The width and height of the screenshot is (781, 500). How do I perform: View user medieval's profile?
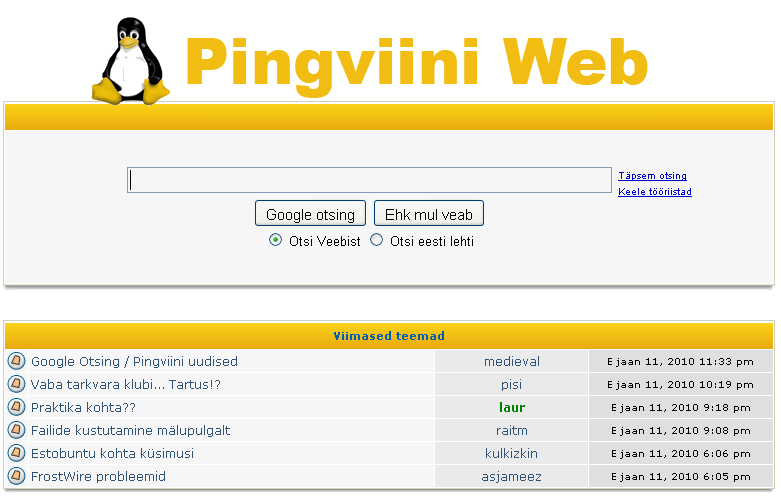pos(511,361)
